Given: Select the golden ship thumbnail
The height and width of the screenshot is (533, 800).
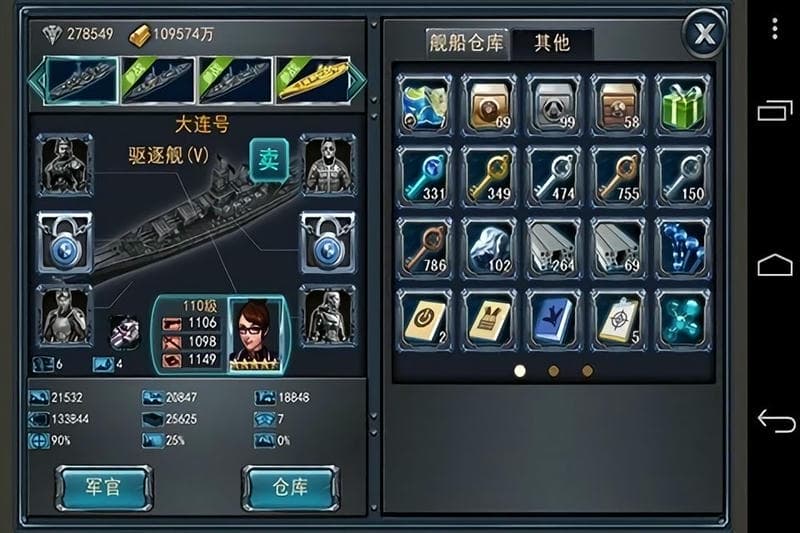Looking at the screenshot, I should click(x=313, y=80).
